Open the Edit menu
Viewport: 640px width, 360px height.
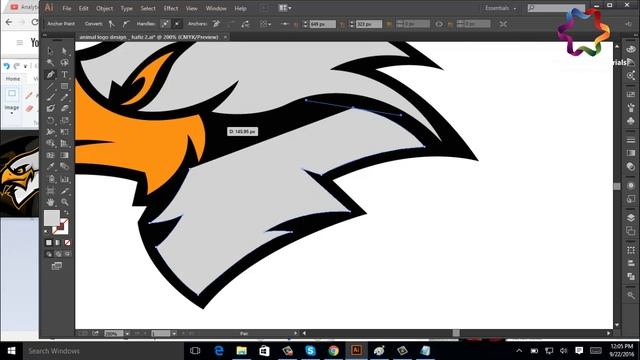(83, 8)
